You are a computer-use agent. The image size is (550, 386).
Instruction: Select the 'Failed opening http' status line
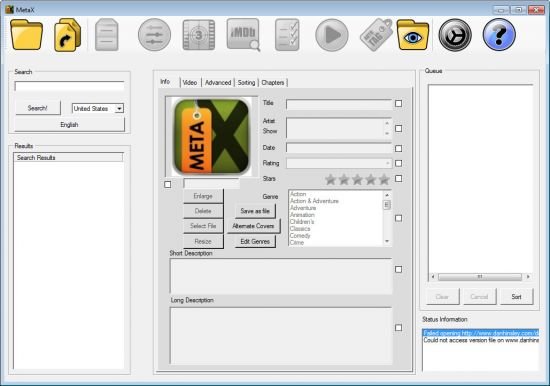[x=481, y=333]
